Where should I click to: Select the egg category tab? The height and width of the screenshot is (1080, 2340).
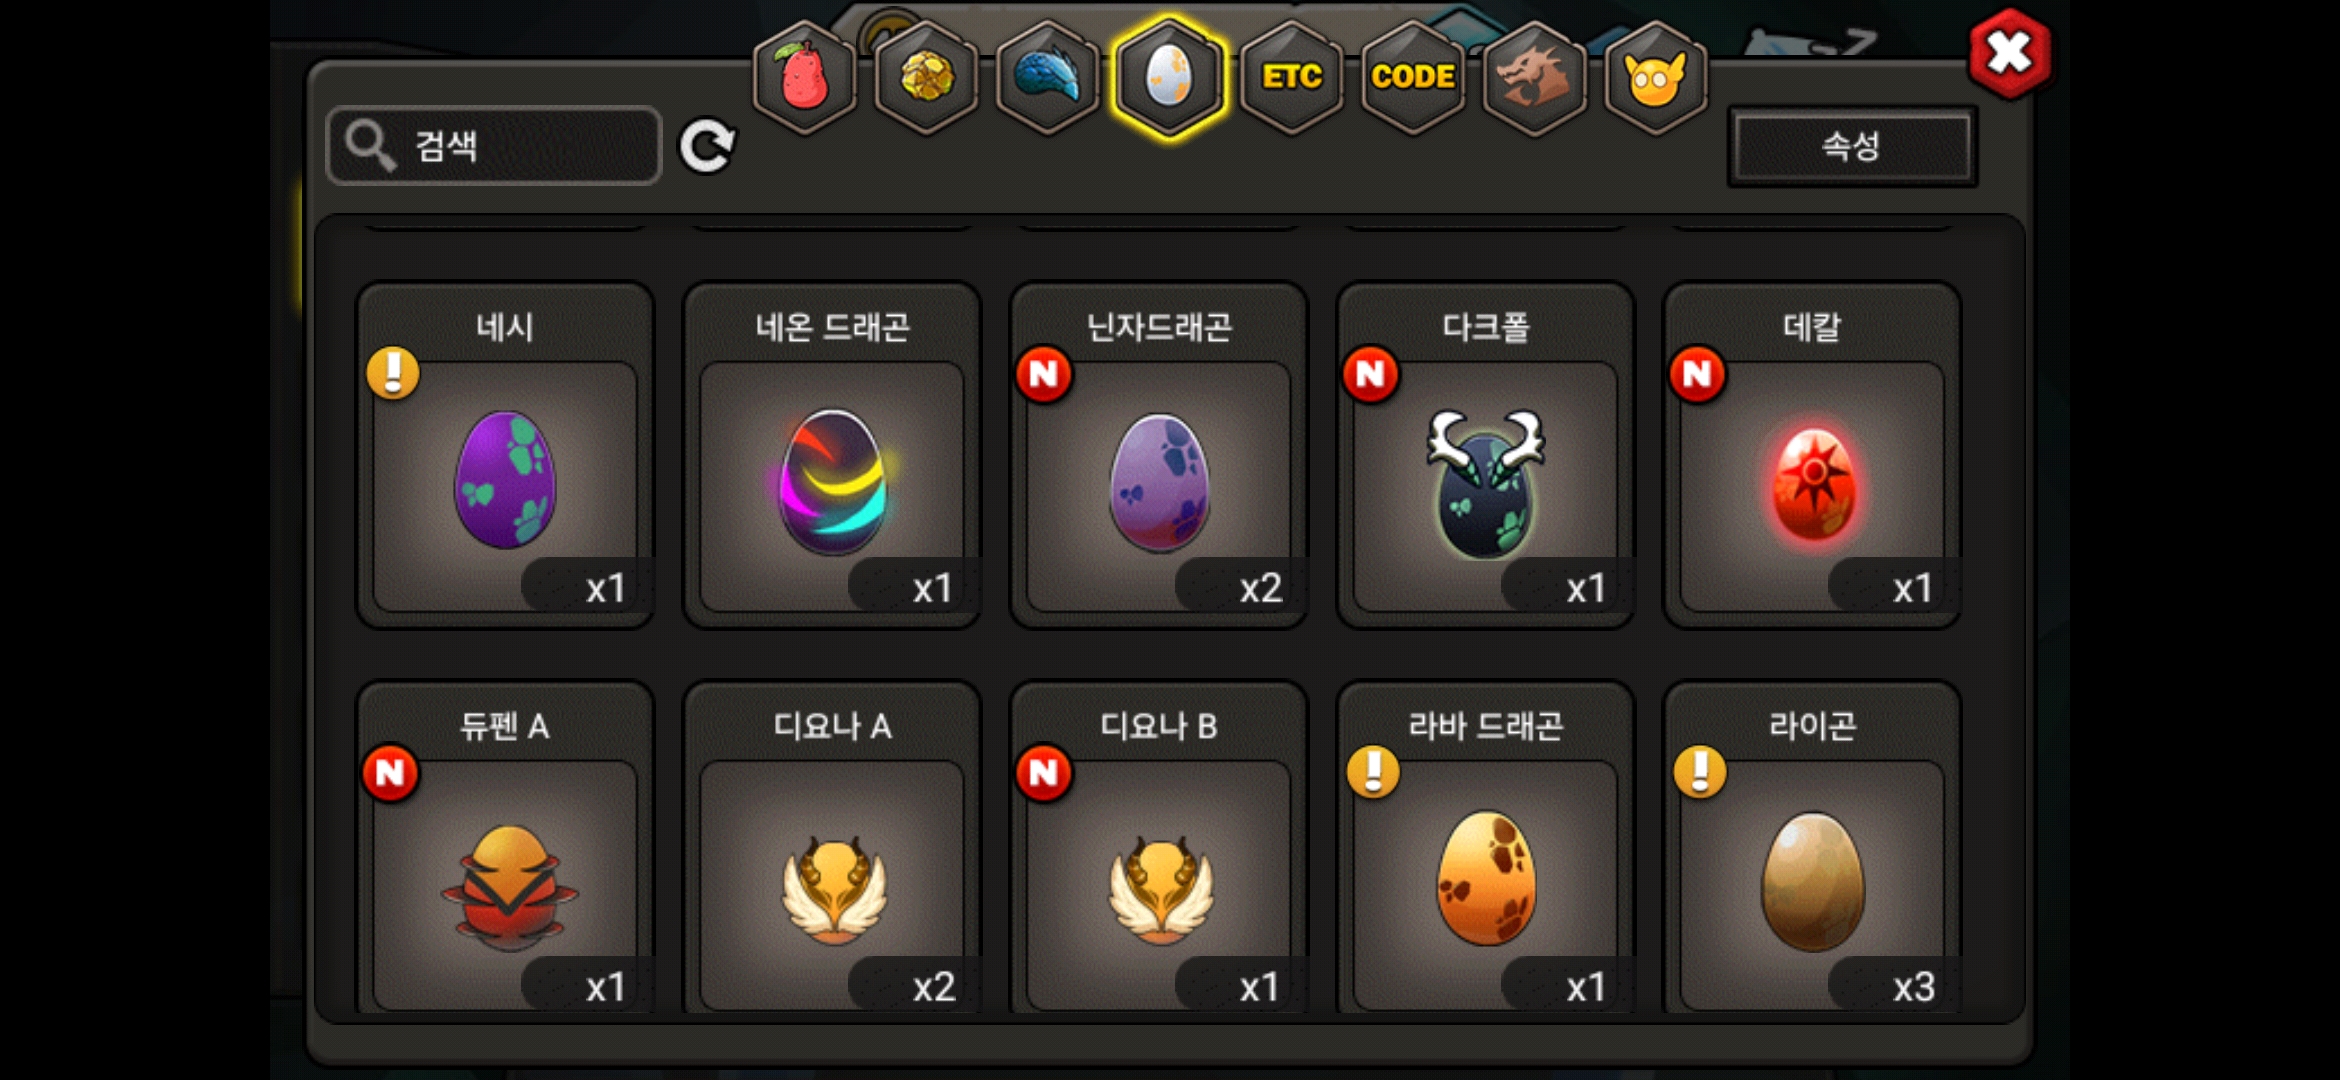tap(1169, 78)
